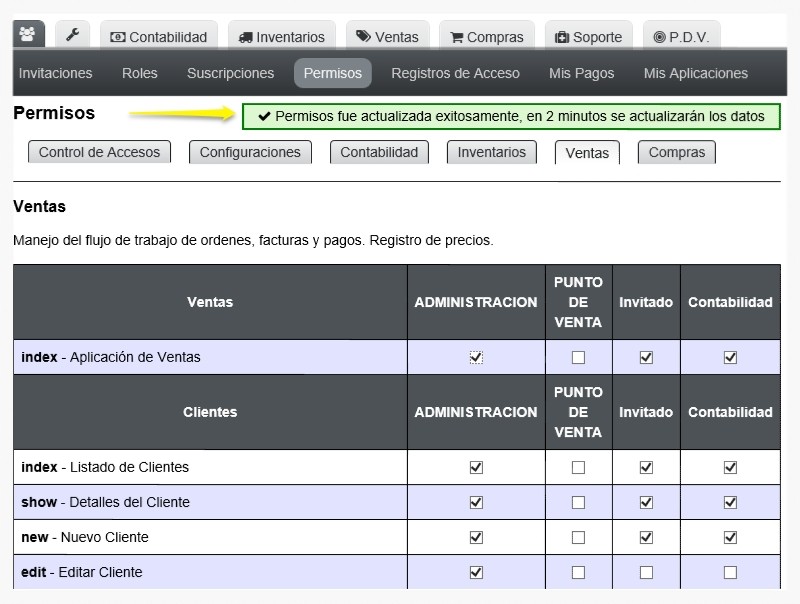Open the Inventarios top tab
Viewport: 800px width, 604px height.
pyautogui.click(x=282, y=37)
